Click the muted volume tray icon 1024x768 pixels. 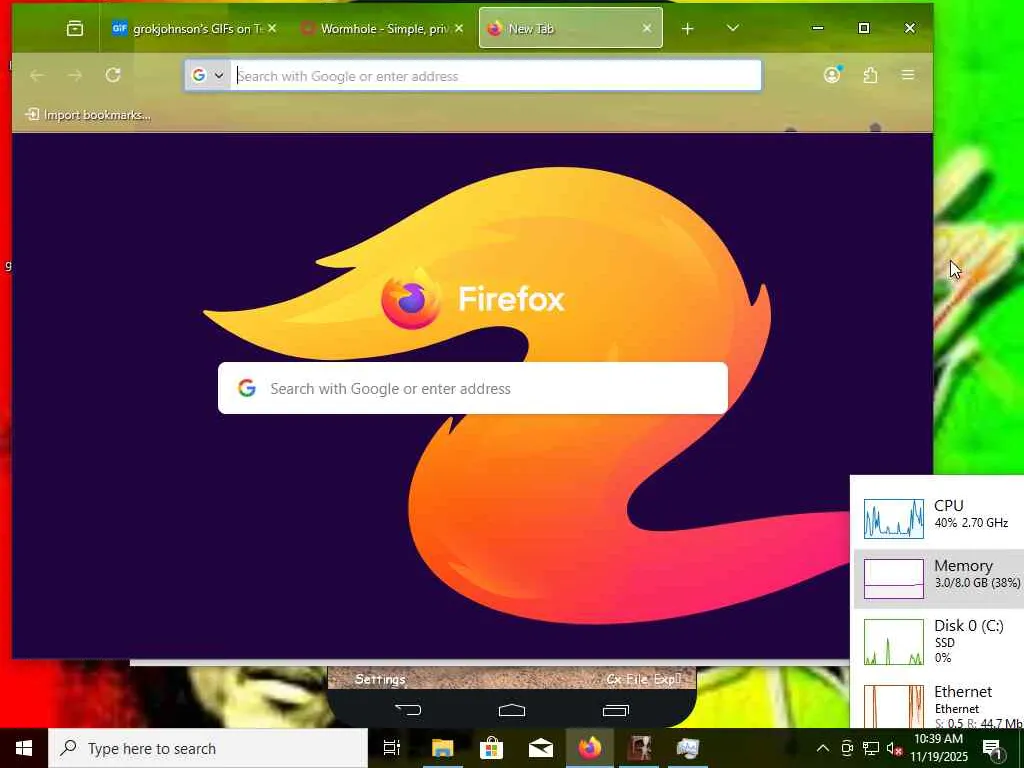point(894,748)
